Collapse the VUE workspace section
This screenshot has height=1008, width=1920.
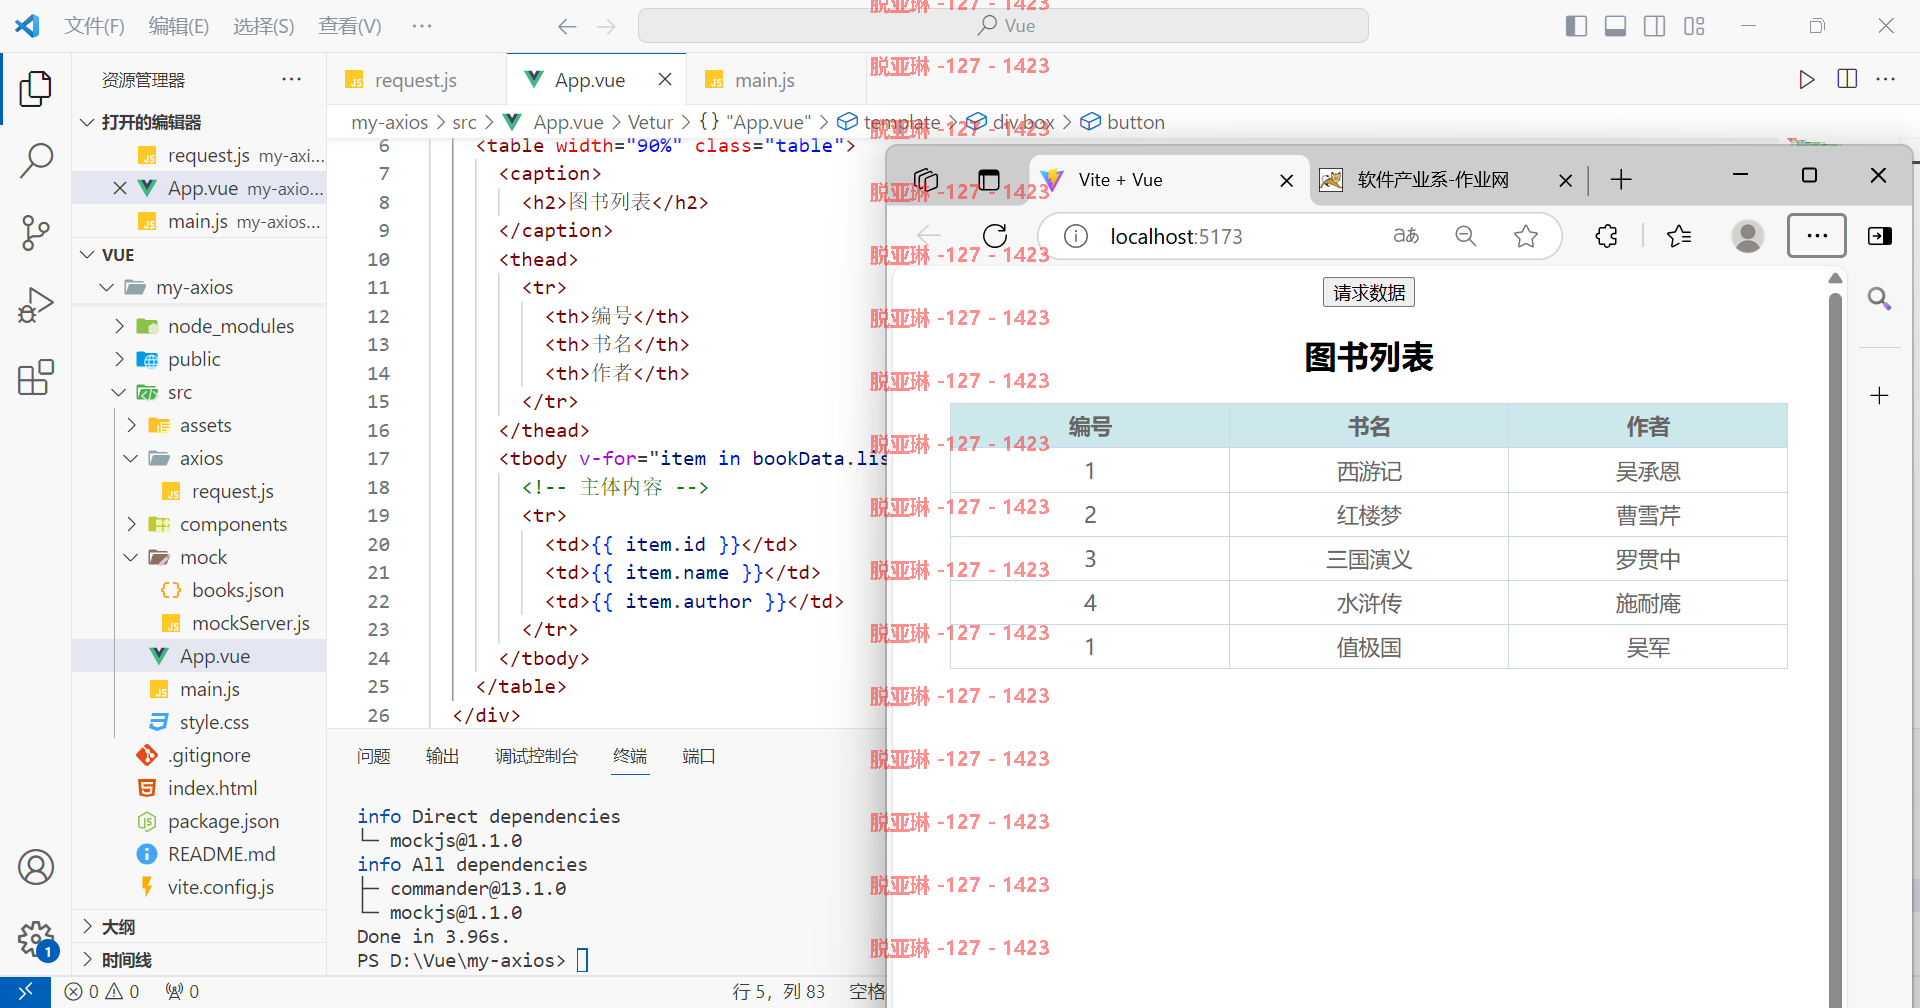87,255
